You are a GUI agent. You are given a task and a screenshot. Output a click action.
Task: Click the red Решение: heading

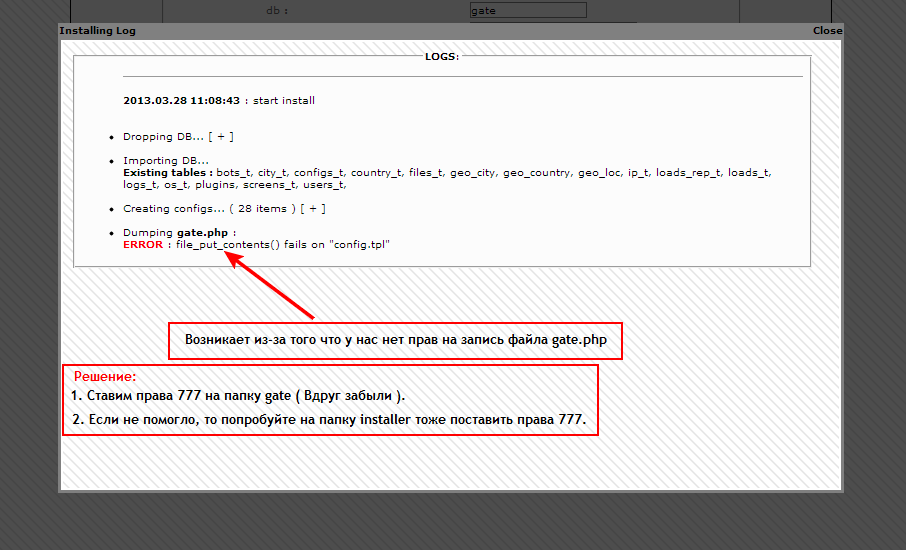pos(104,377)
